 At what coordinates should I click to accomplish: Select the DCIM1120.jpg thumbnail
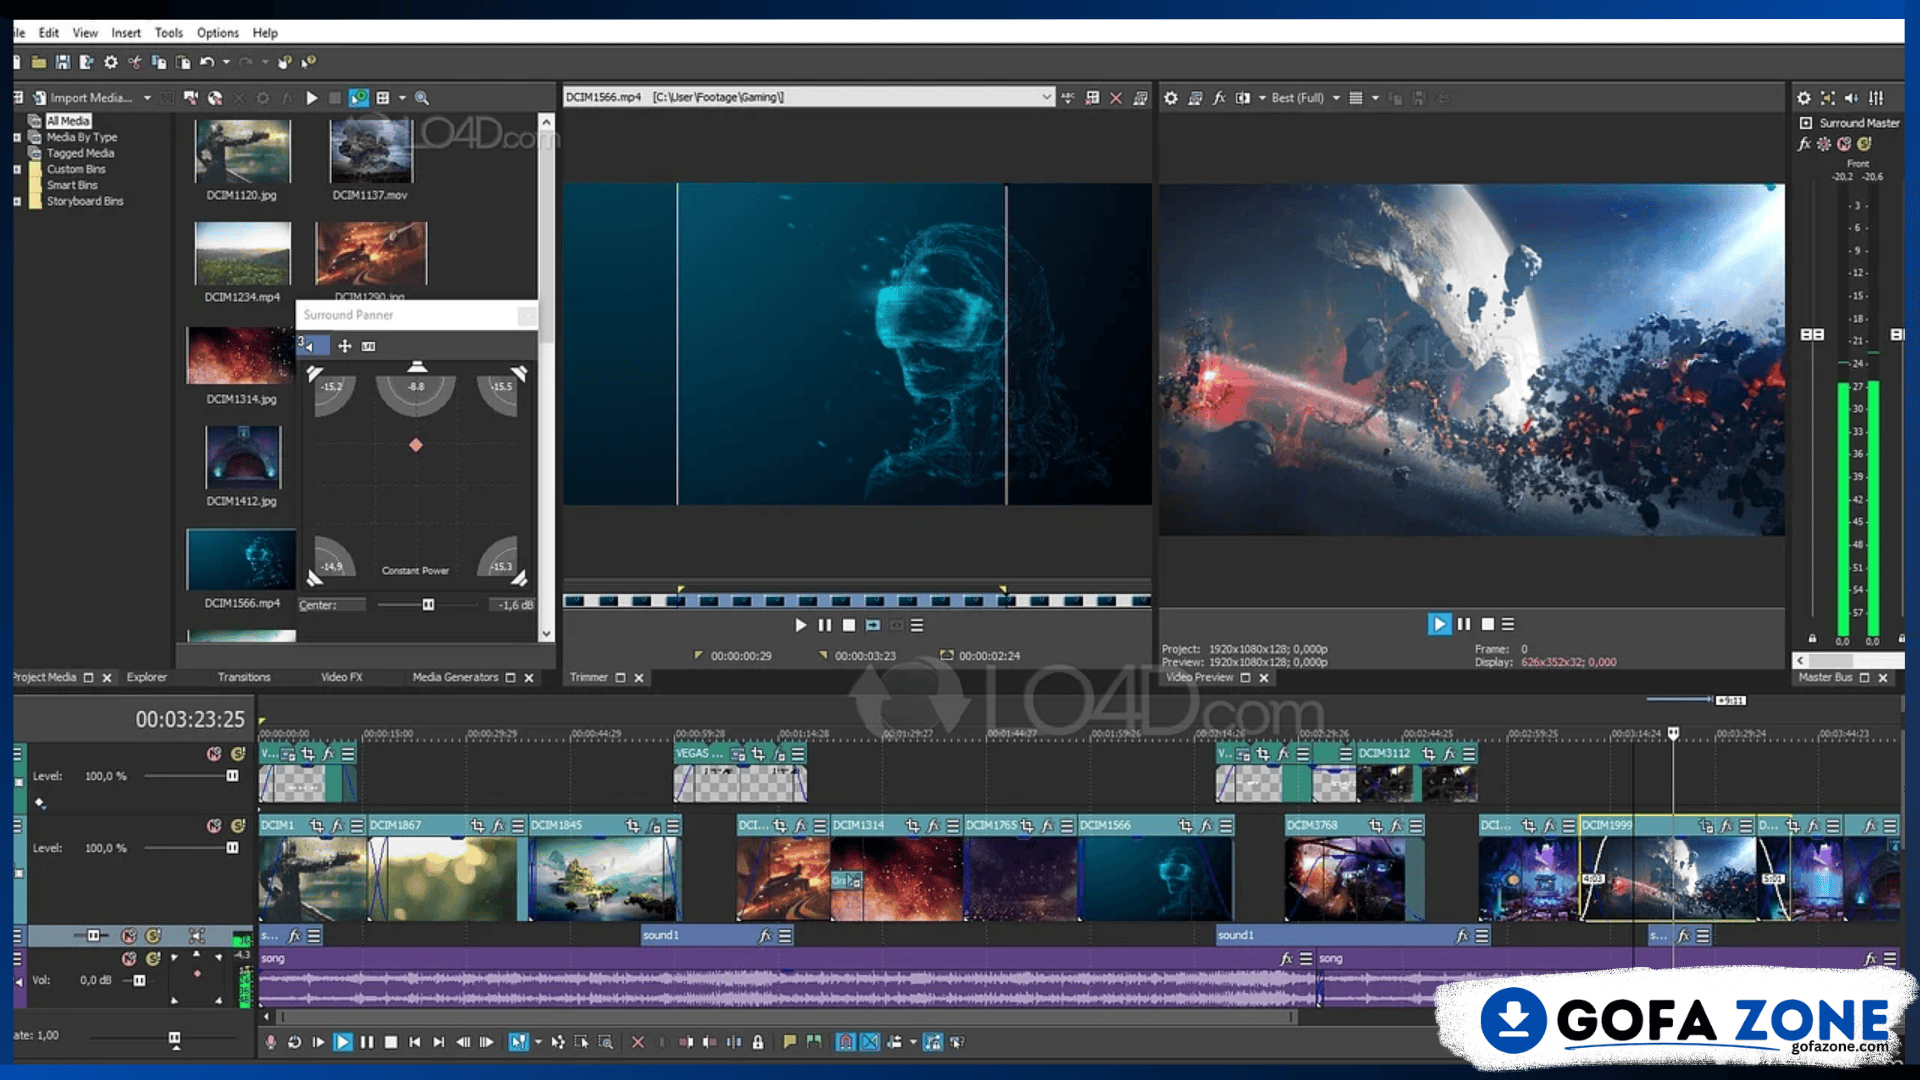242,151
